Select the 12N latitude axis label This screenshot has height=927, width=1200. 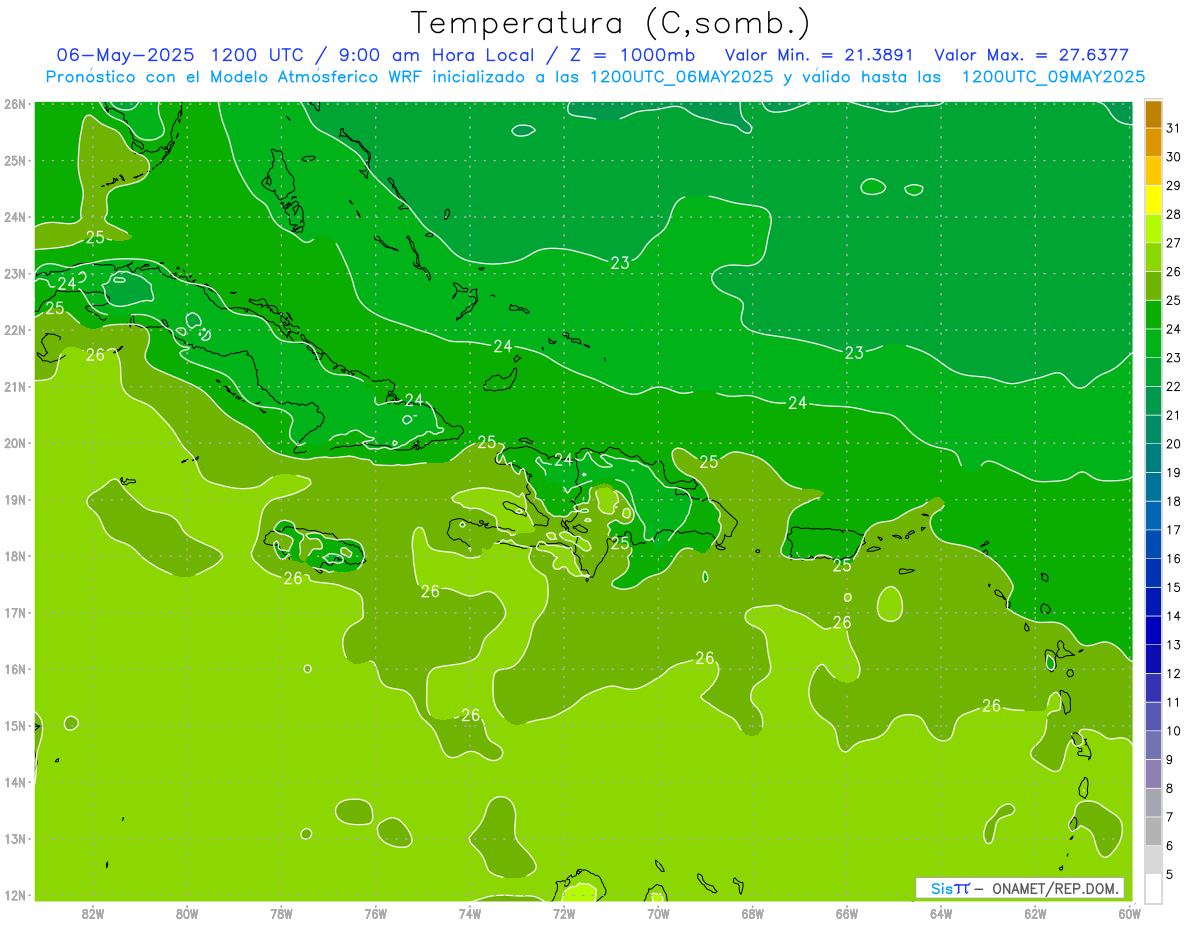pos(15,895)
